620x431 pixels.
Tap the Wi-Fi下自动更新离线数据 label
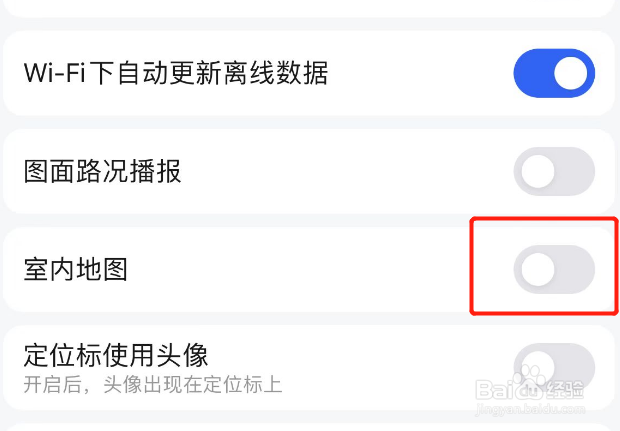(x=176, y=73)
